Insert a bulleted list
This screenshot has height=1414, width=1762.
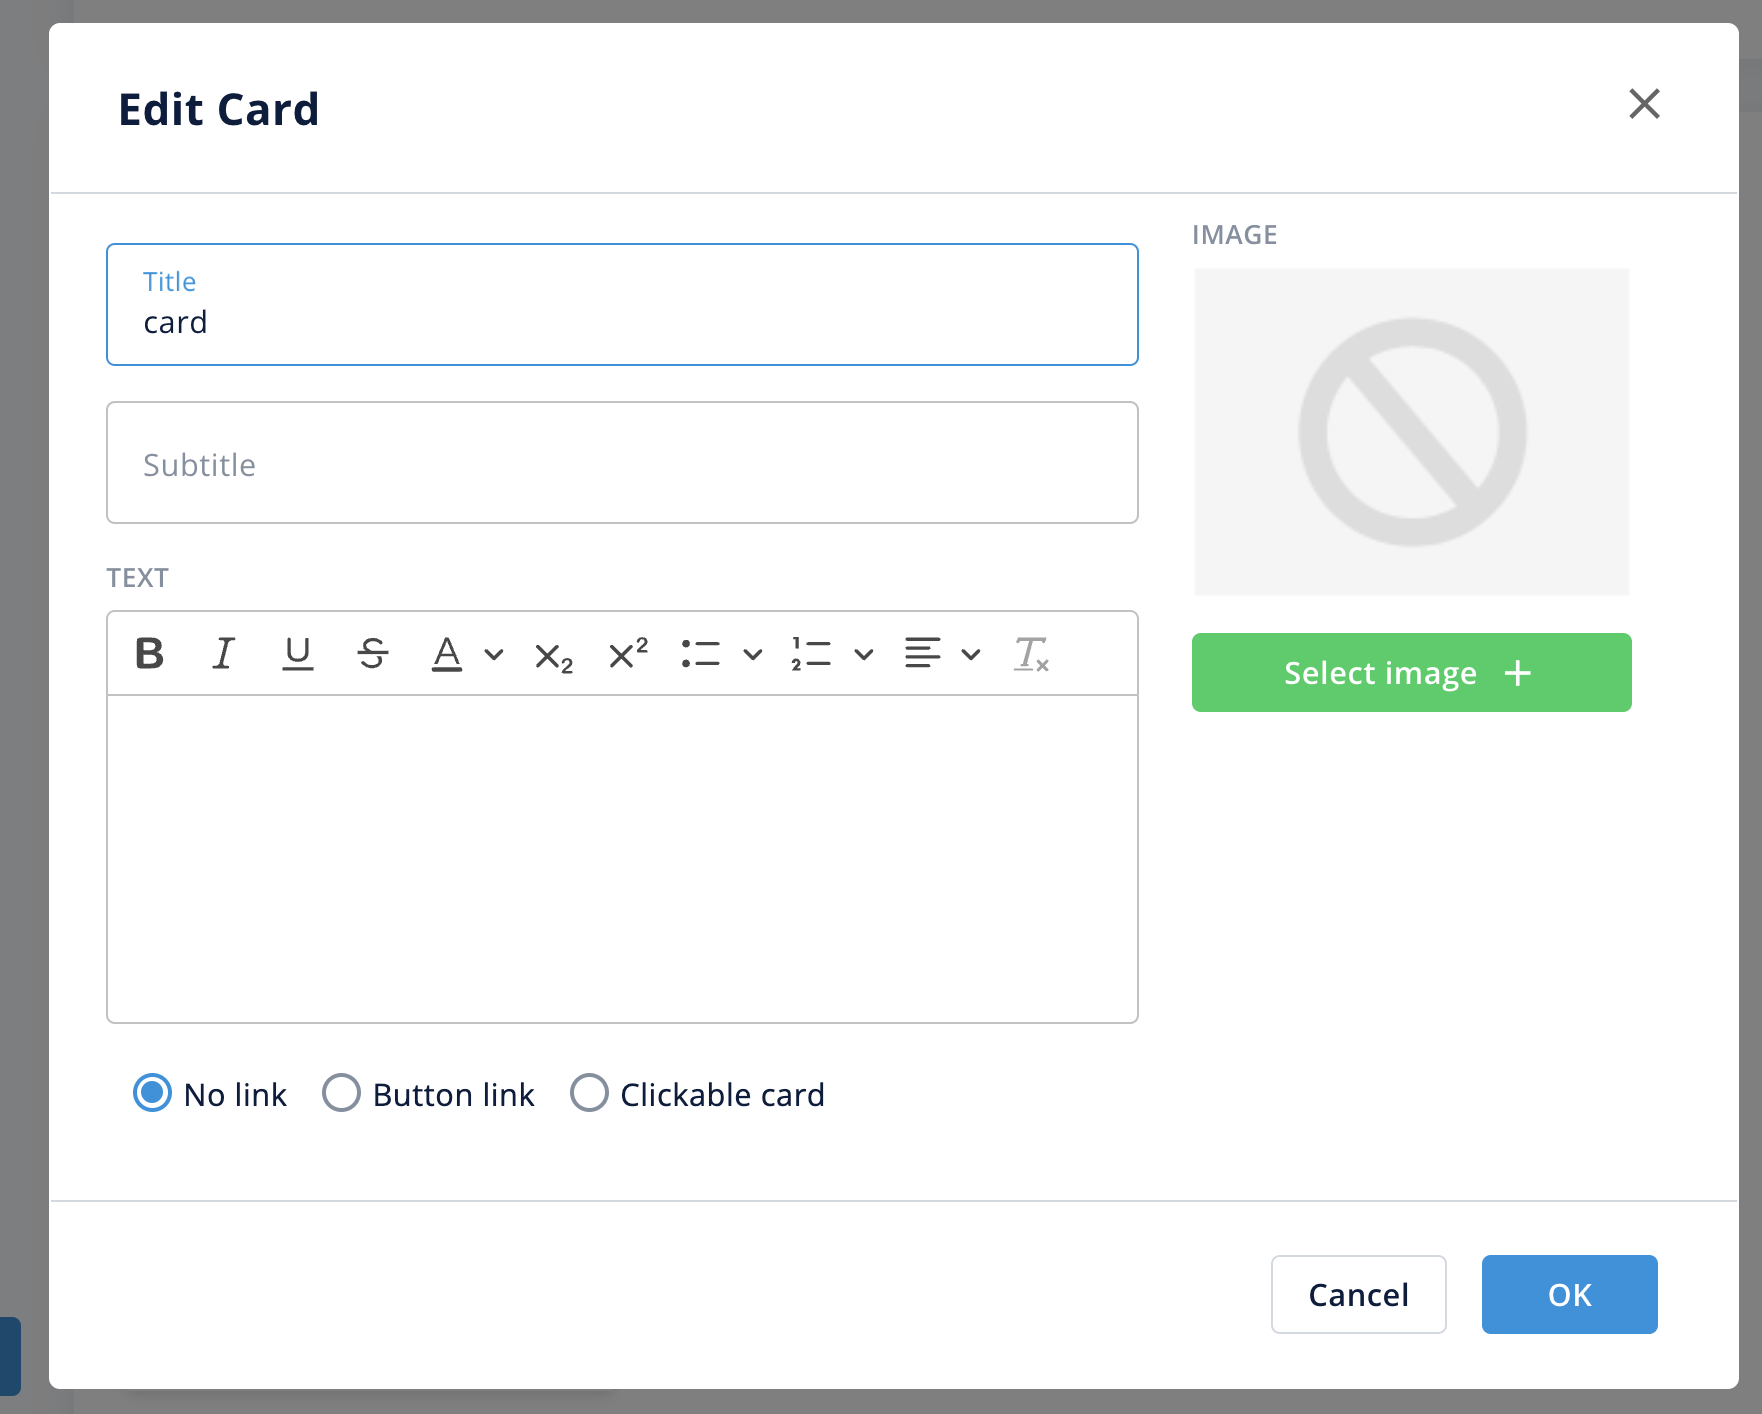click(700, 654)
